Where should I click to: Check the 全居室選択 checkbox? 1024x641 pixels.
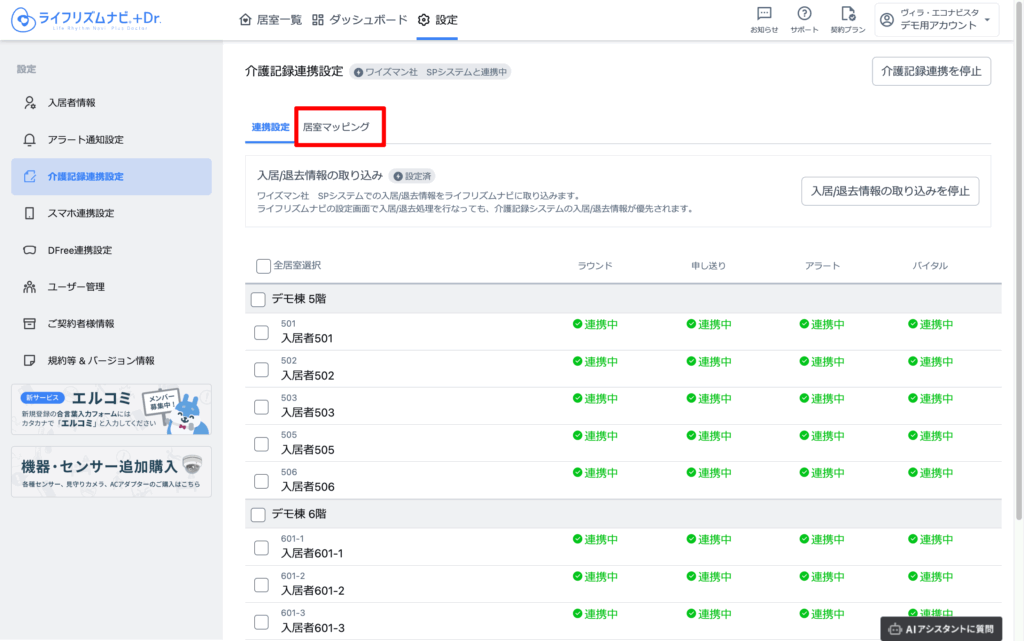(x=264, y=266)
